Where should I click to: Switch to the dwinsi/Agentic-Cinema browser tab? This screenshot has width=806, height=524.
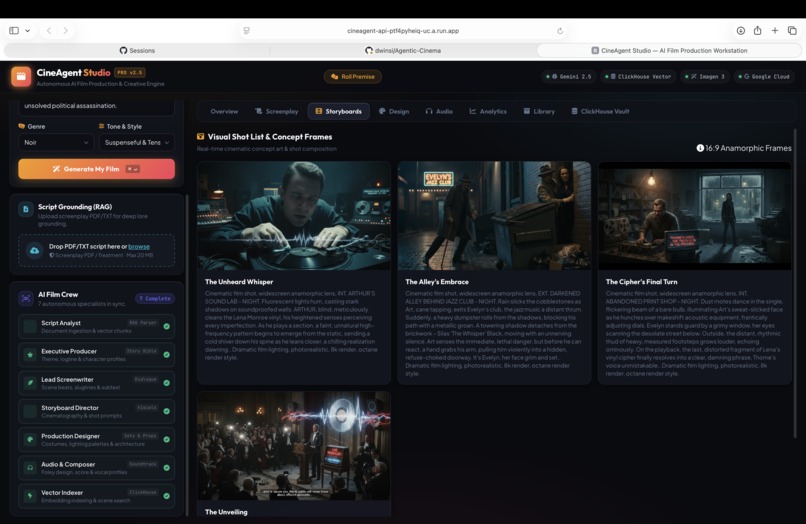pyautogui.click(x=402, y=50)
